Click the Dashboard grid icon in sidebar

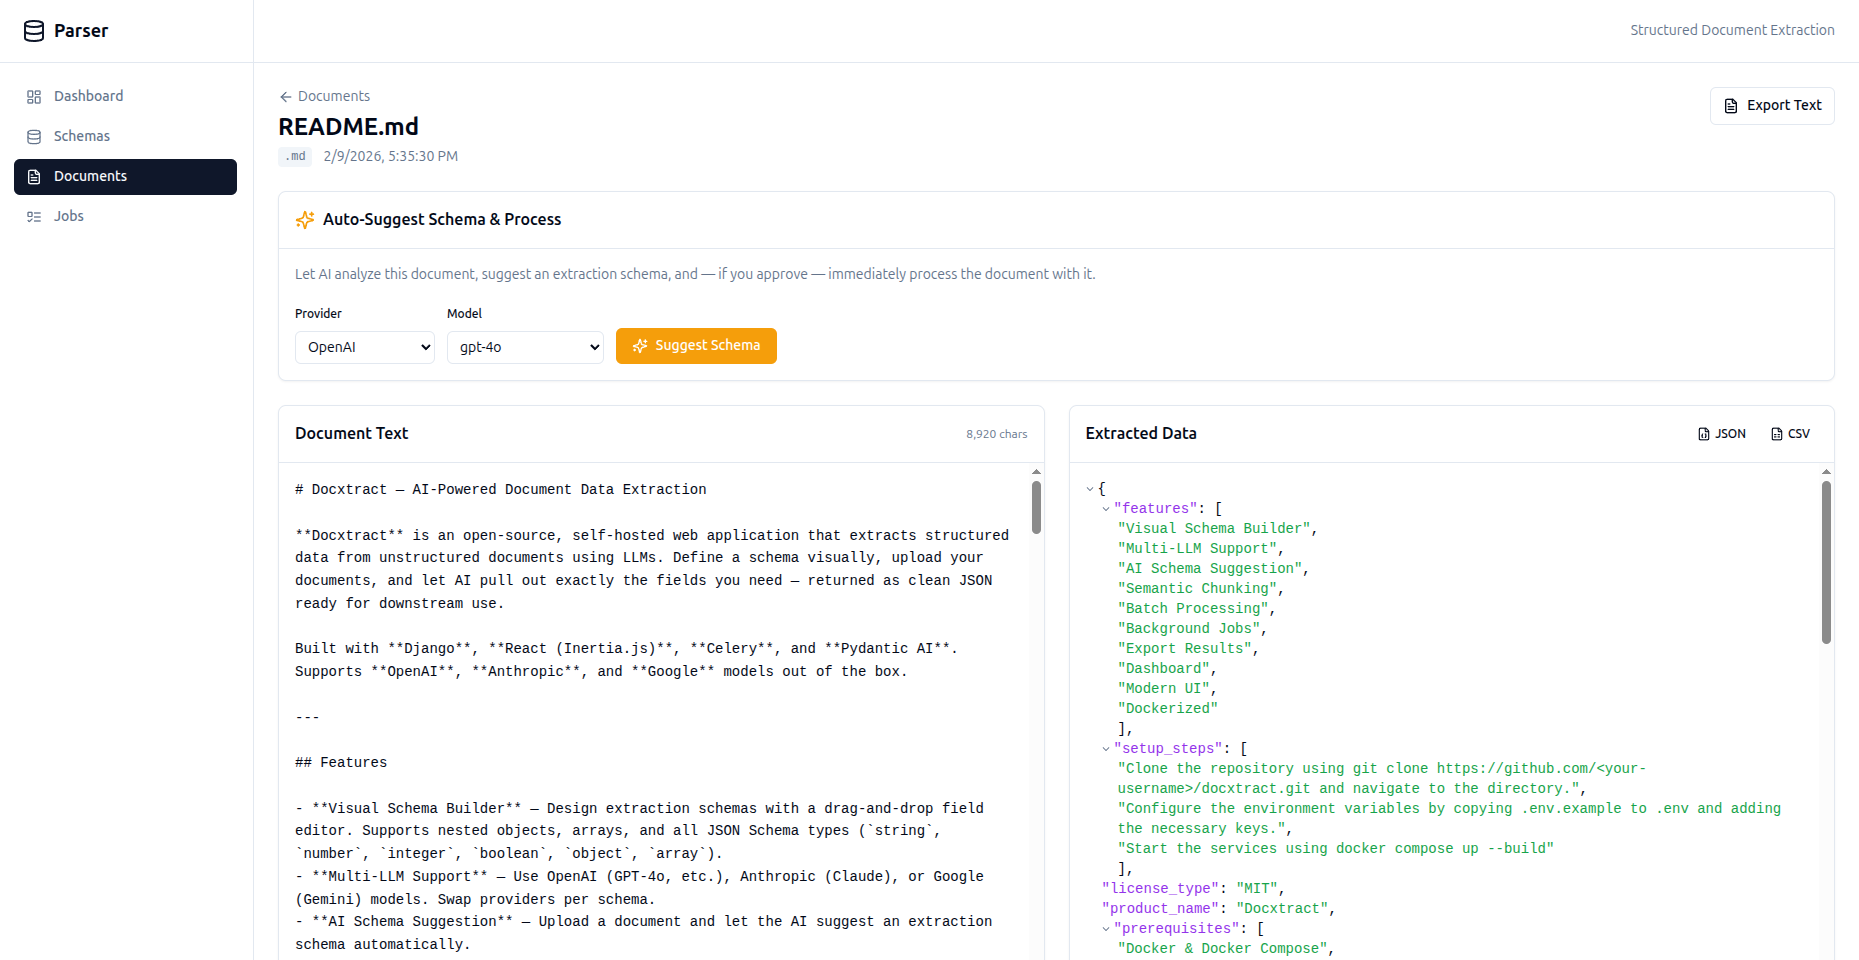coord(34,97)
